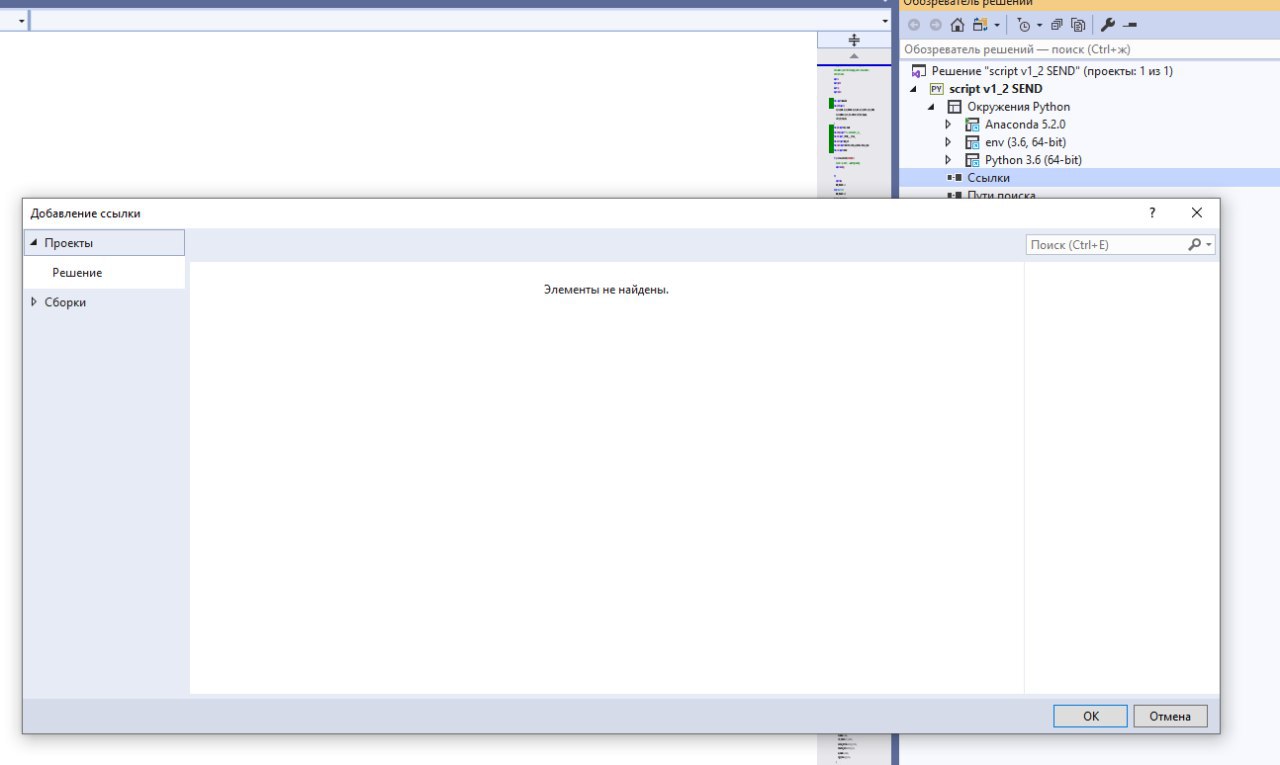Screen dimensions: 1280x765
Task: Select the 'script v1_2 SEND' Python project node
Action: [x=995, y=89]
